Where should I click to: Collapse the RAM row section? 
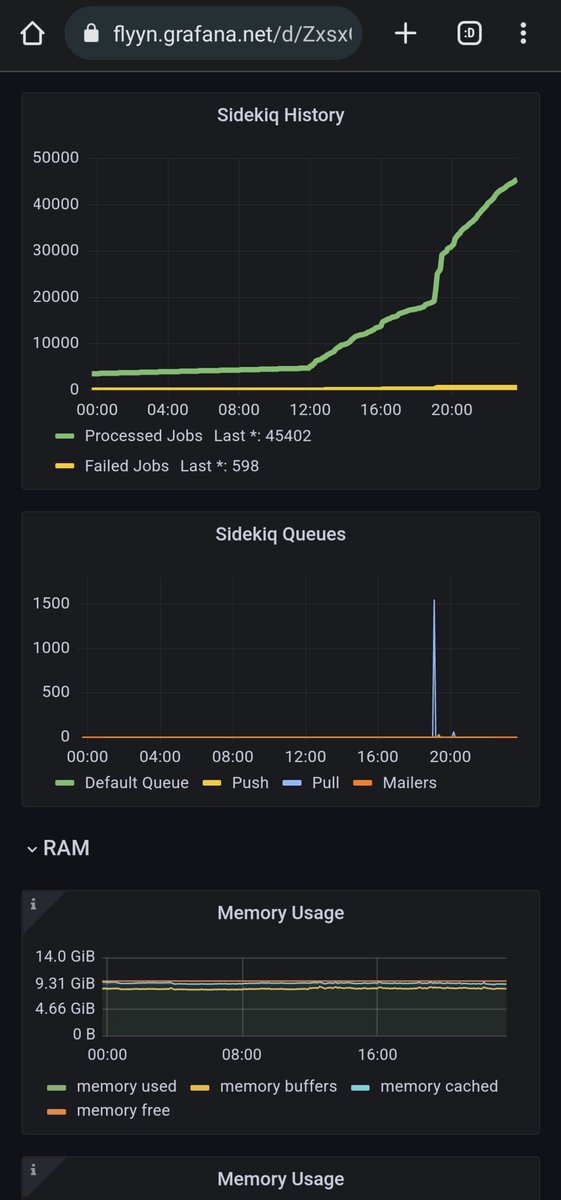click(59, 848)
